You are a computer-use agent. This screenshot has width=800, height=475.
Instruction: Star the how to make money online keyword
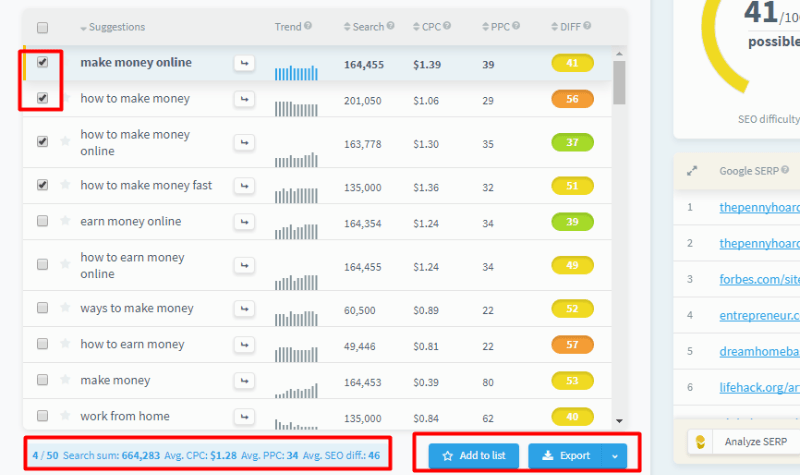[x=65, y=141]
